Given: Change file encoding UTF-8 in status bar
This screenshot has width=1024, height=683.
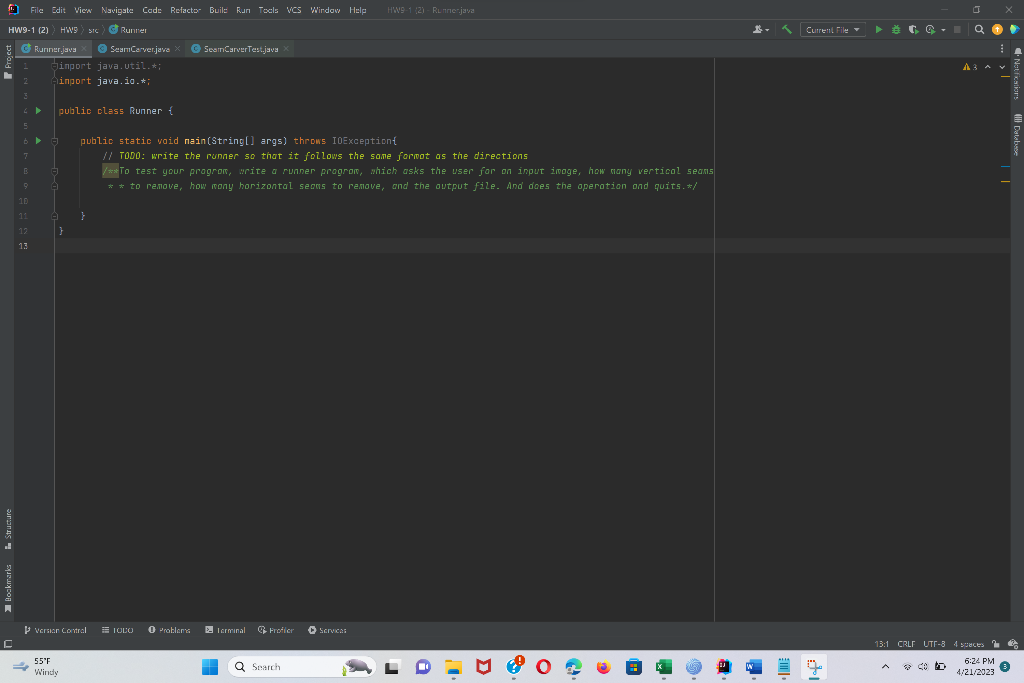Looking at the screenshot, I should [934, 644].
